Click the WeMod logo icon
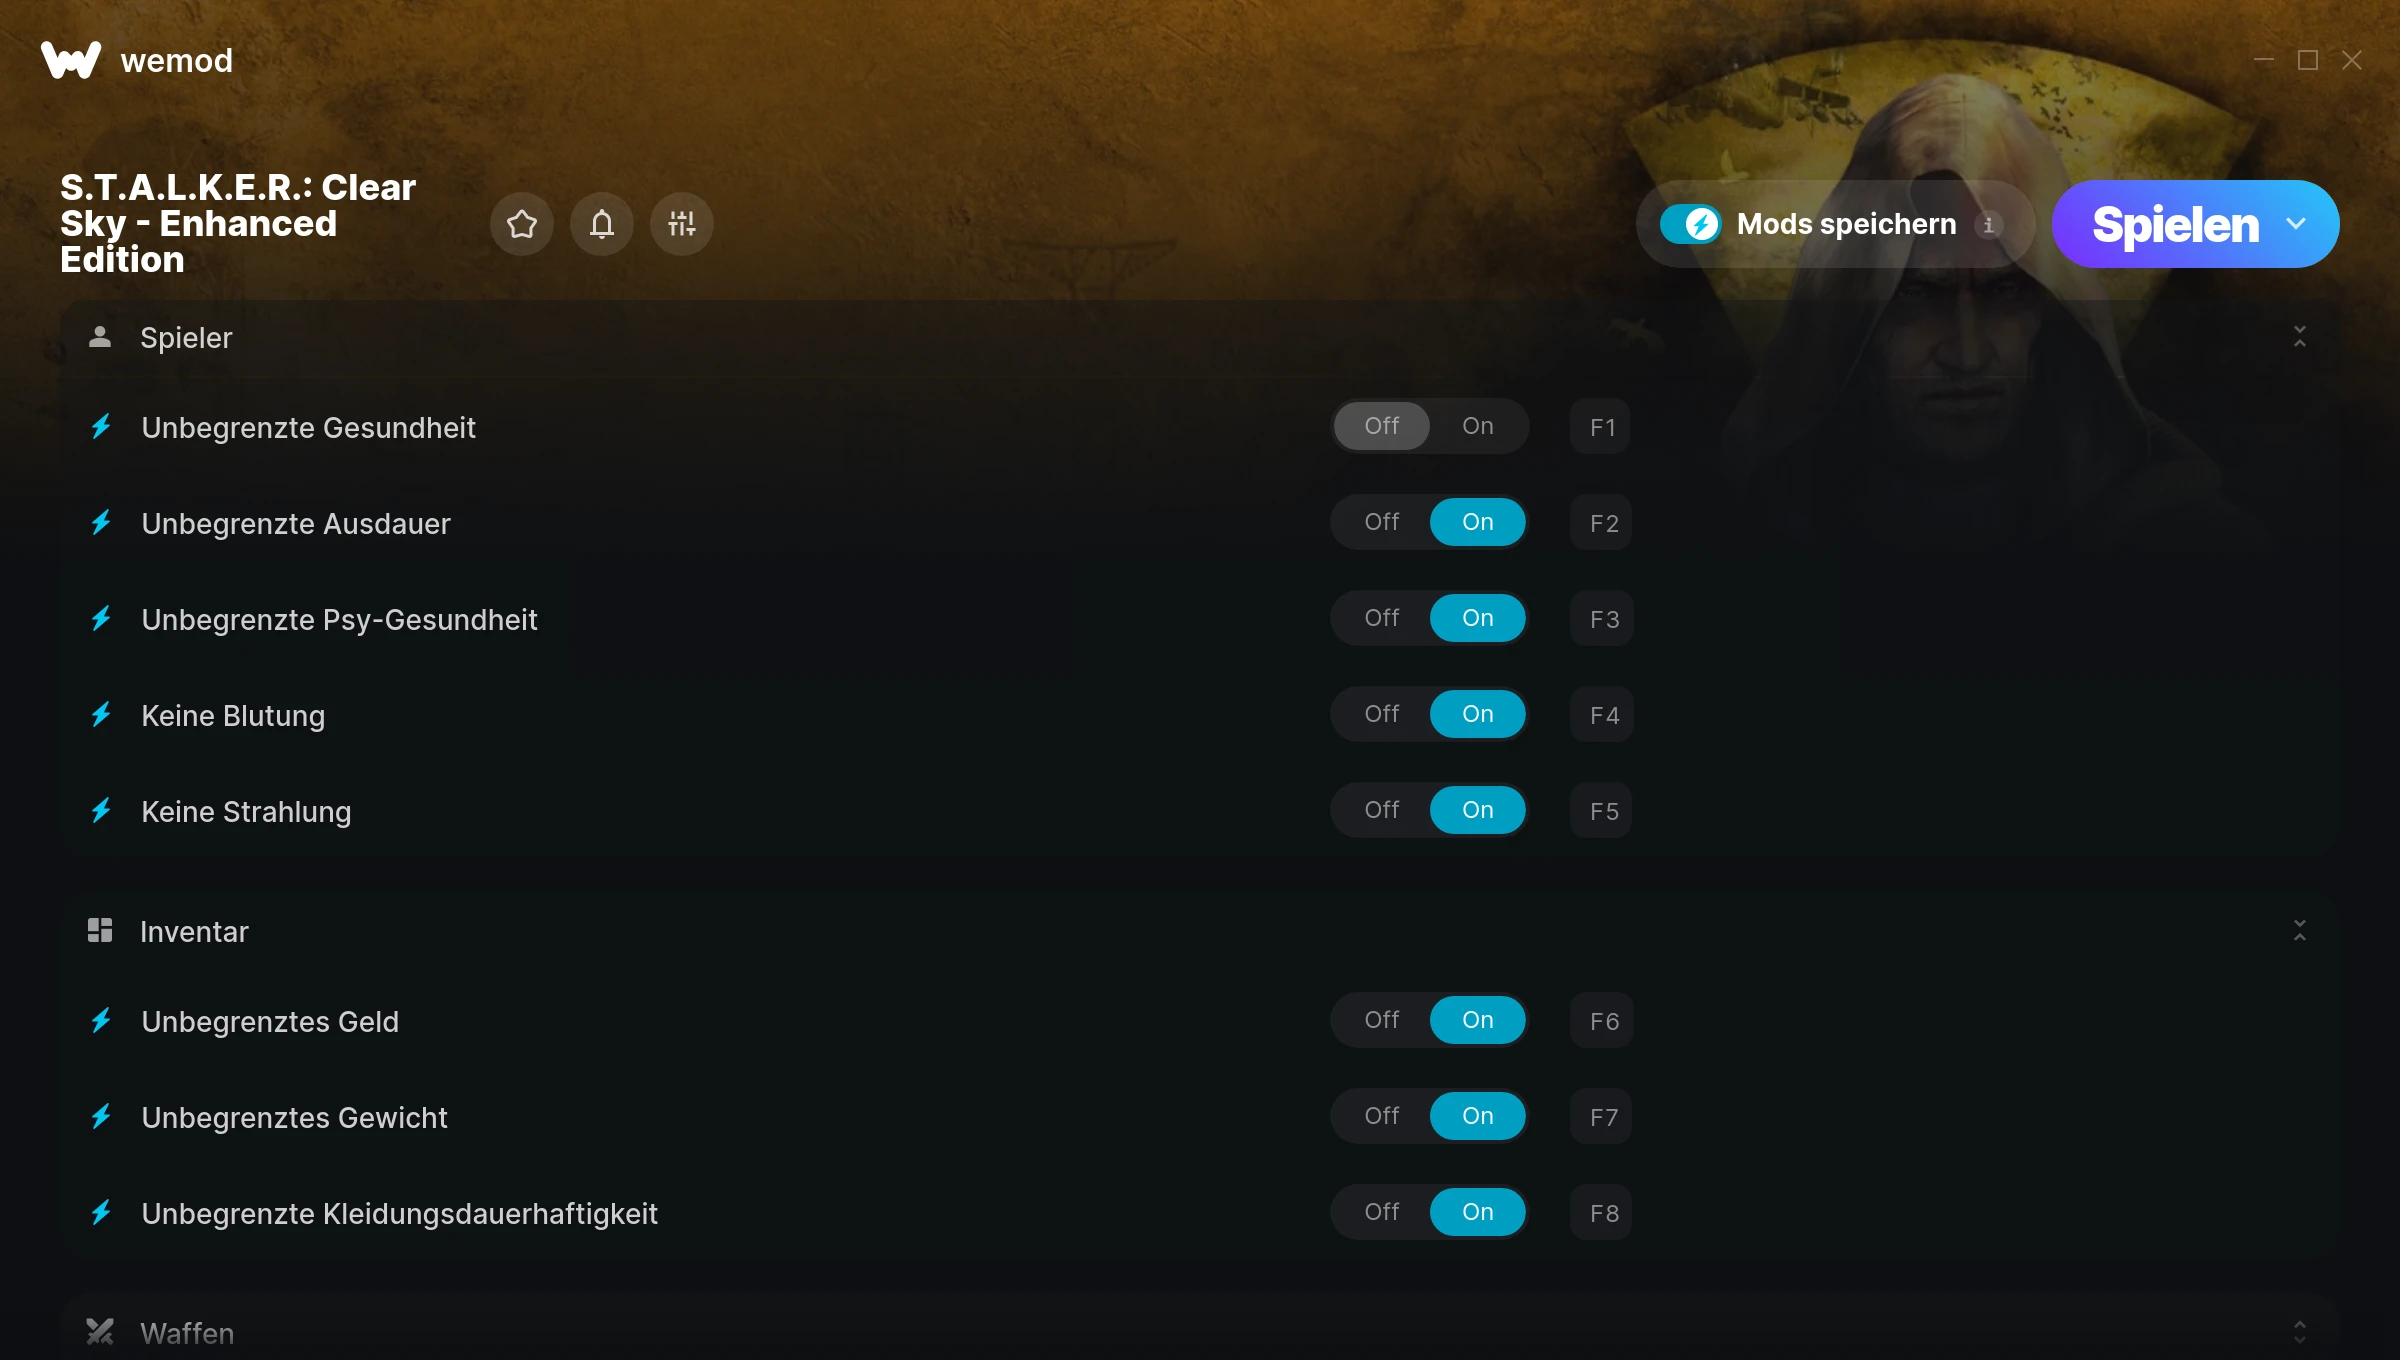The width and height of the screenshot is (2400, 1360). point(71,60)
